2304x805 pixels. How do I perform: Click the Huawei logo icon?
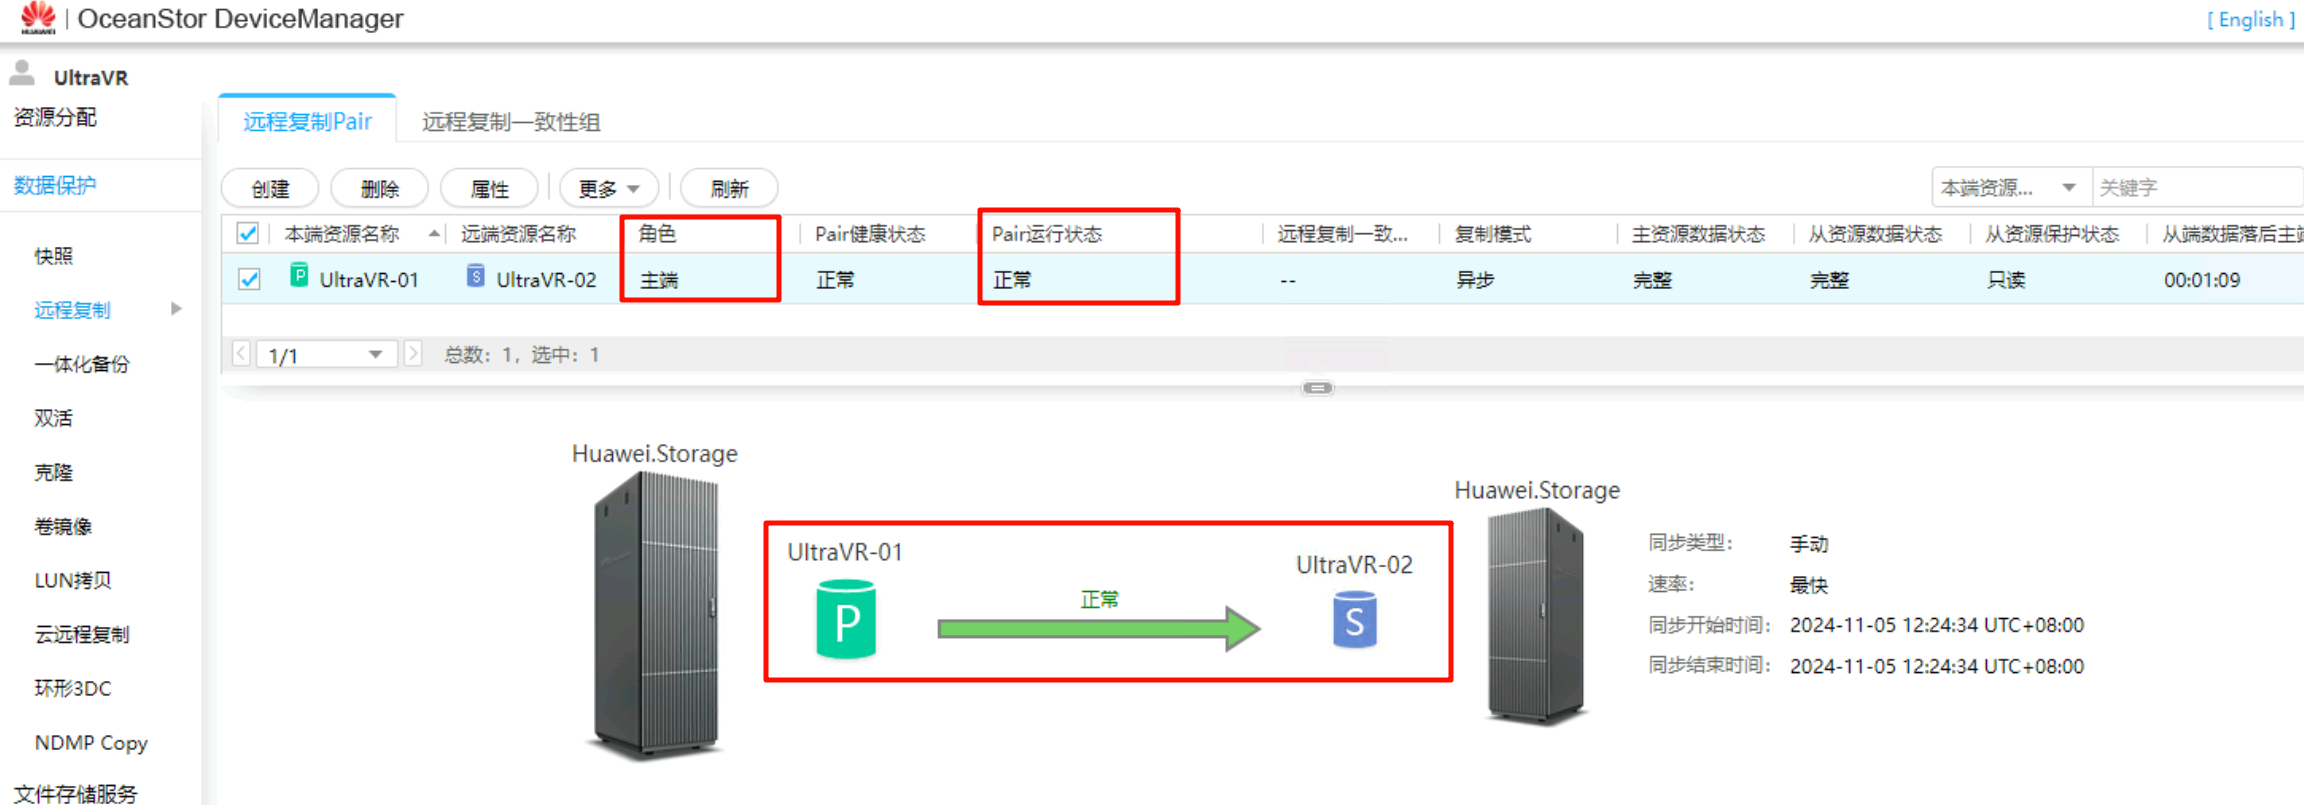(x=38, y=18)
